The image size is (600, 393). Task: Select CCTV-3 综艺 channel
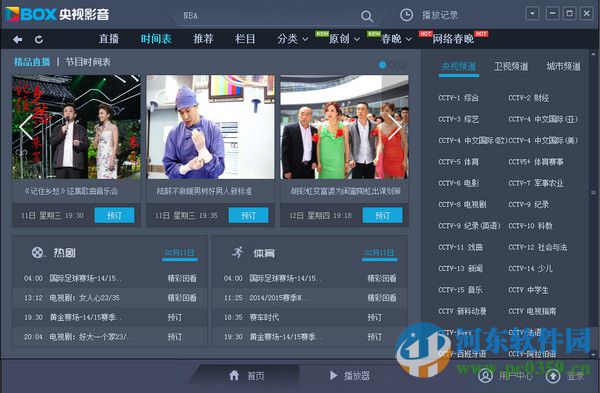point(458,119)
